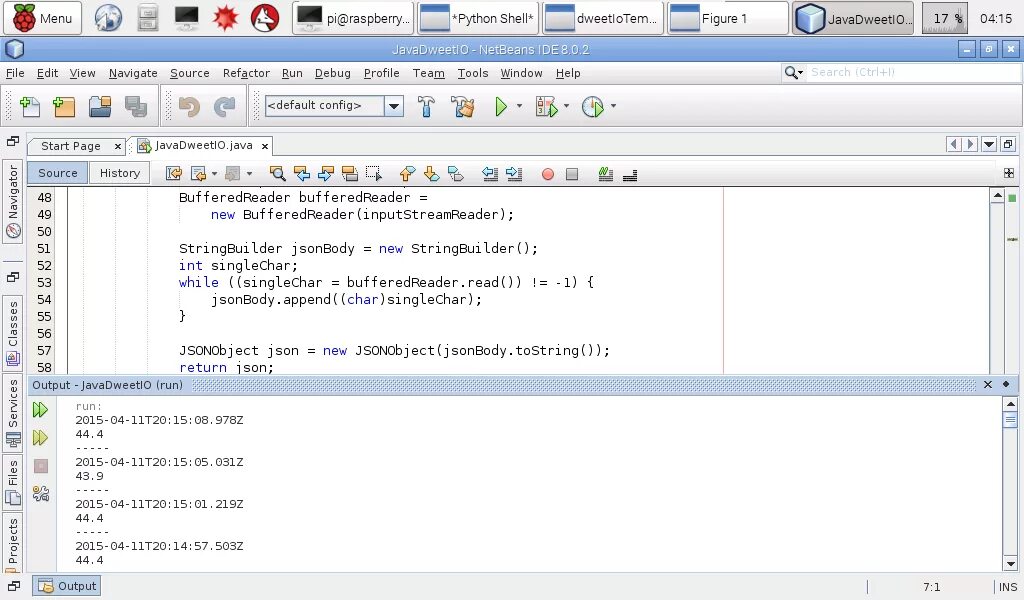
Task: Expand Debug Project dropdown arrow
Action: 566,106
